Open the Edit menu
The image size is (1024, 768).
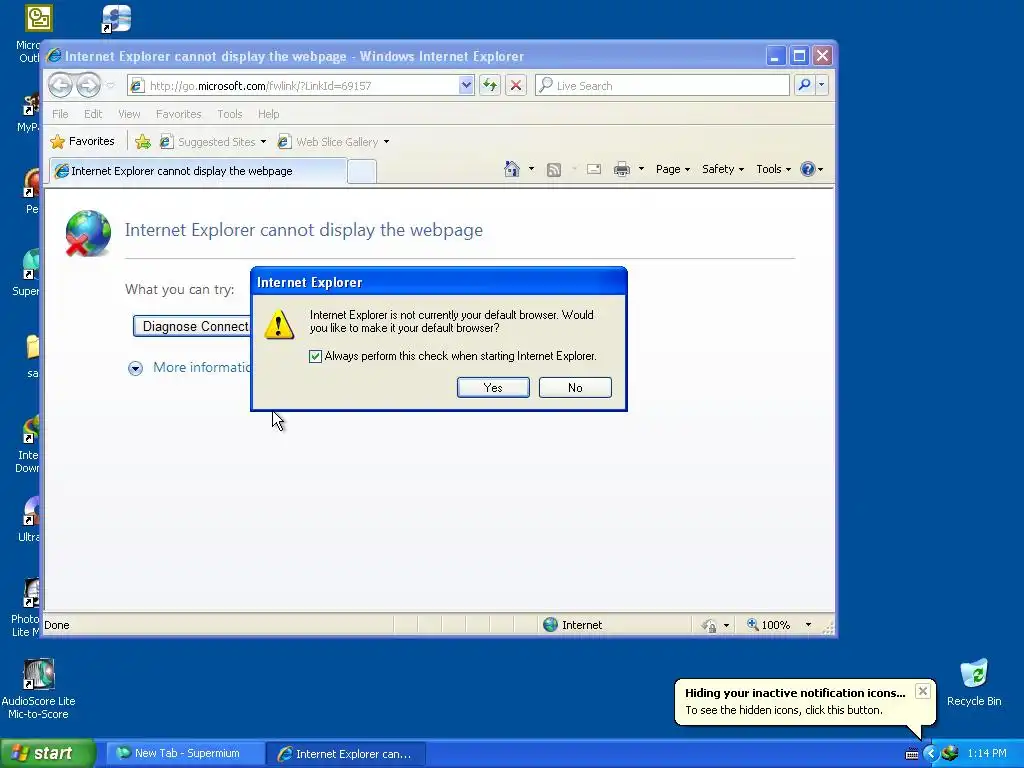click(x=93, y=114)
